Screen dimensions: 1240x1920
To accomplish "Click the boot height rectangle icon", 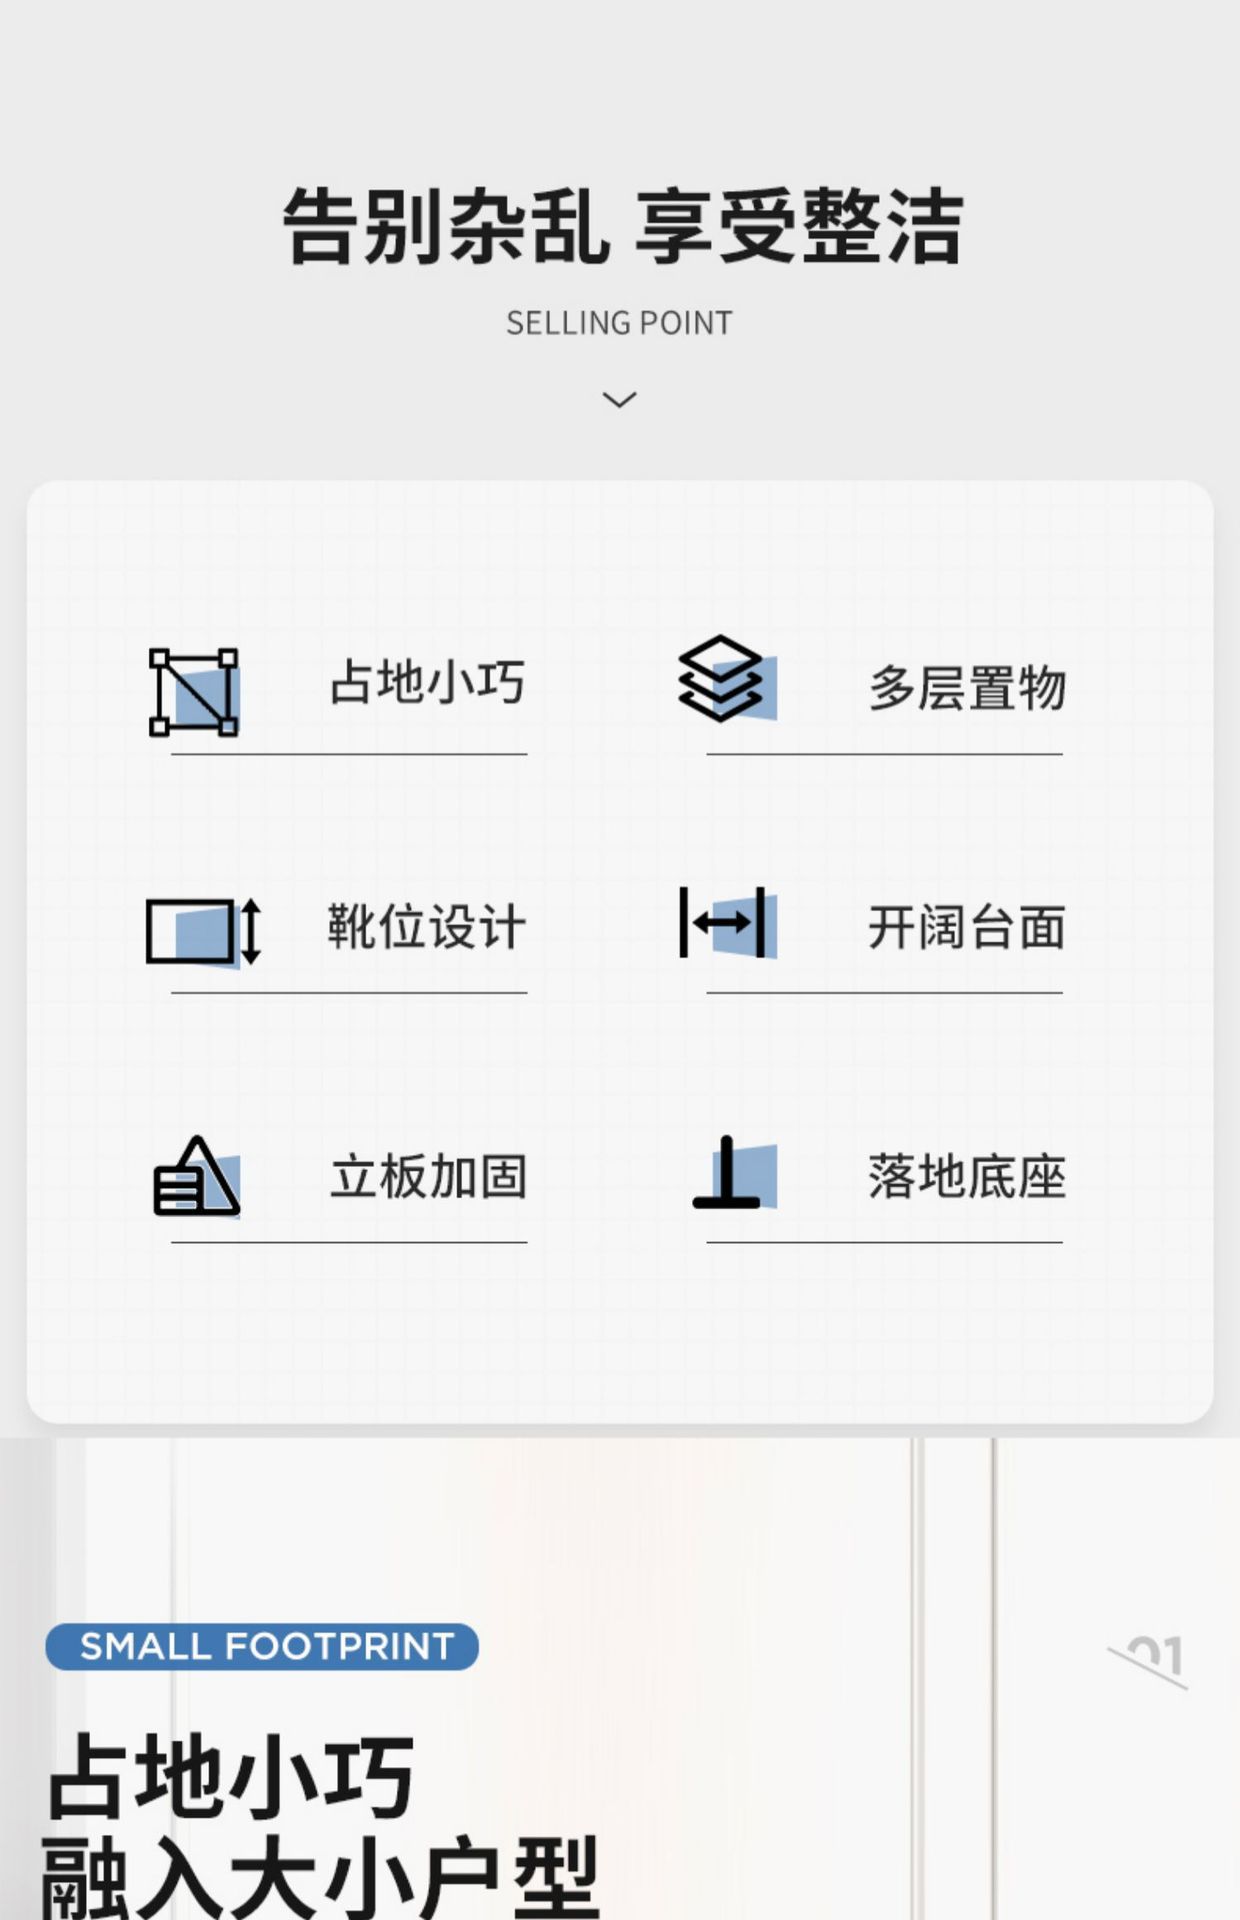I will [204, 932].
